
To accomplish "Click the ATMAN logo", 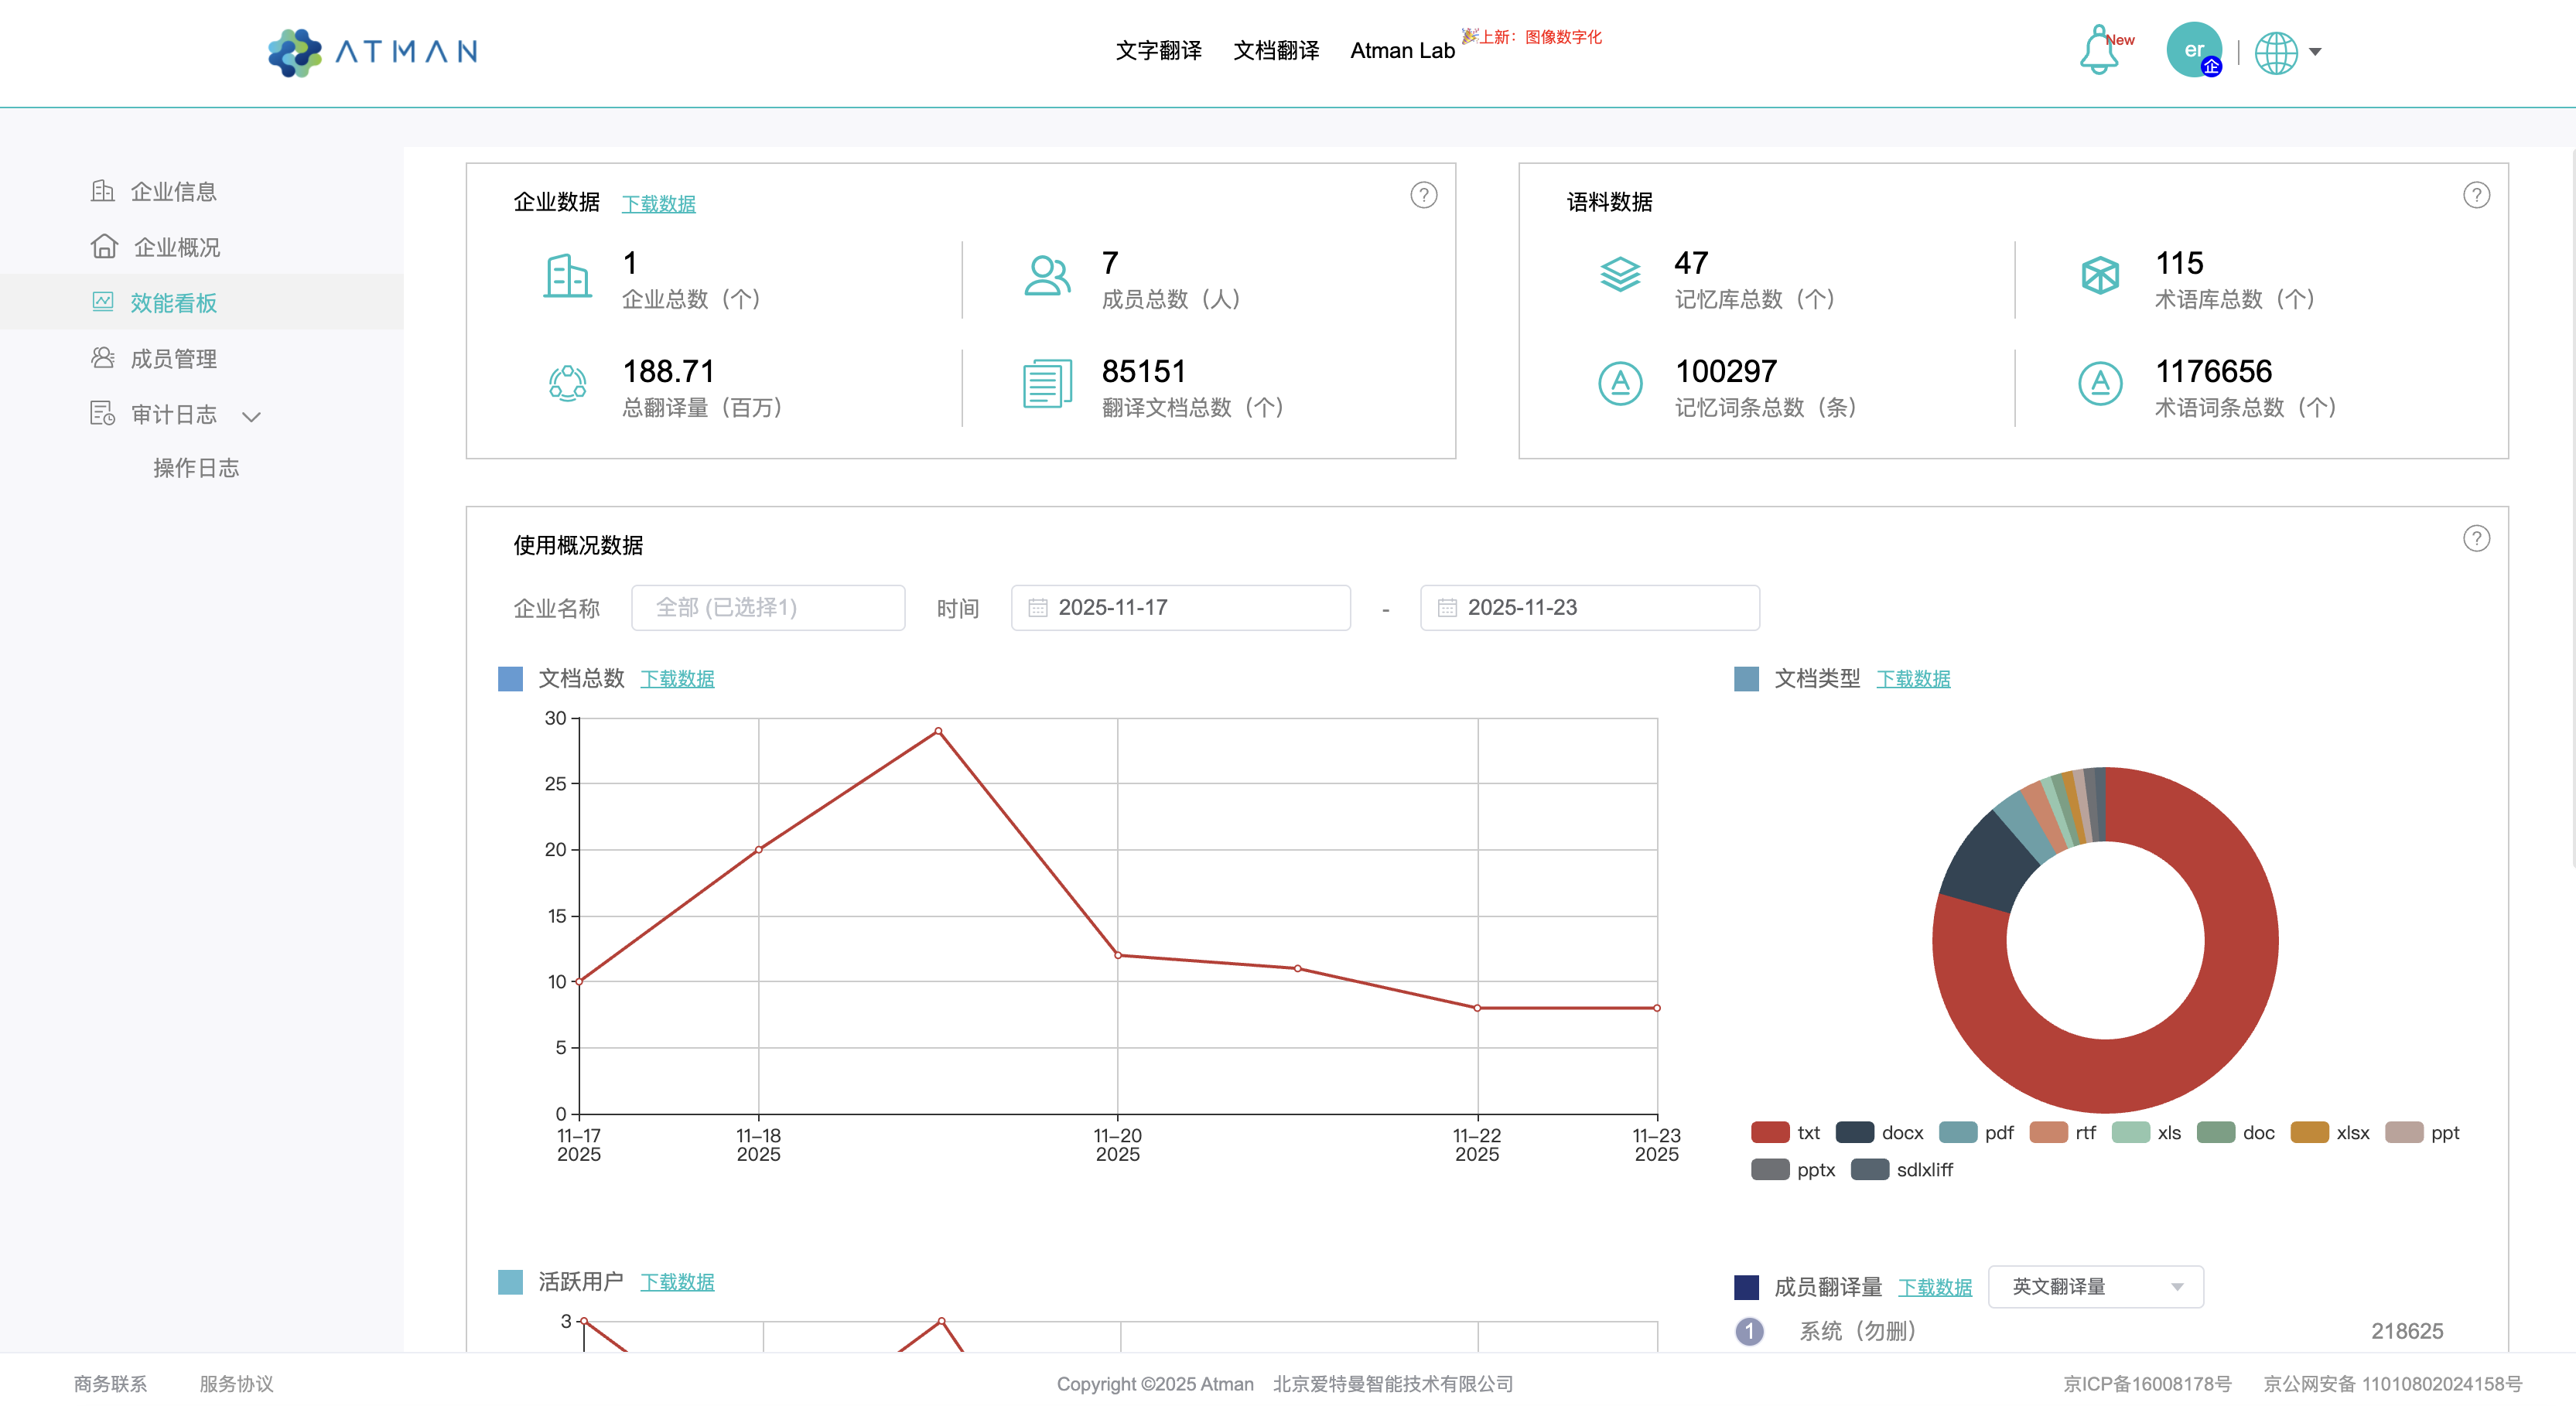I will tap(373, 51).
